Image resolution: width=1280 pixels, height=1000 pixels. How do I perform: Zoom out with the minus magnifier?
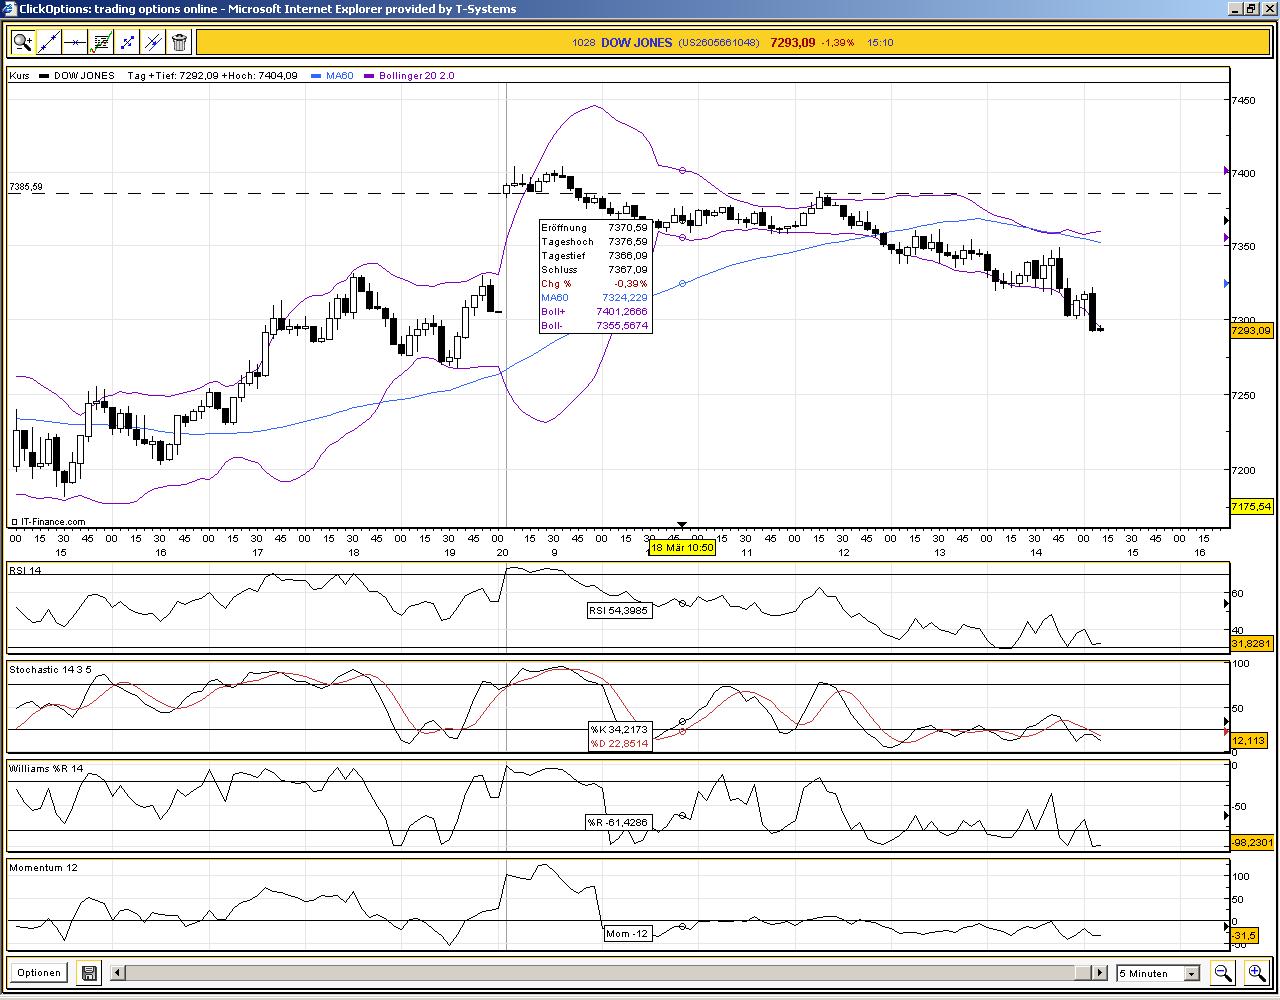pyautogui.click(x=1222, y=972)
